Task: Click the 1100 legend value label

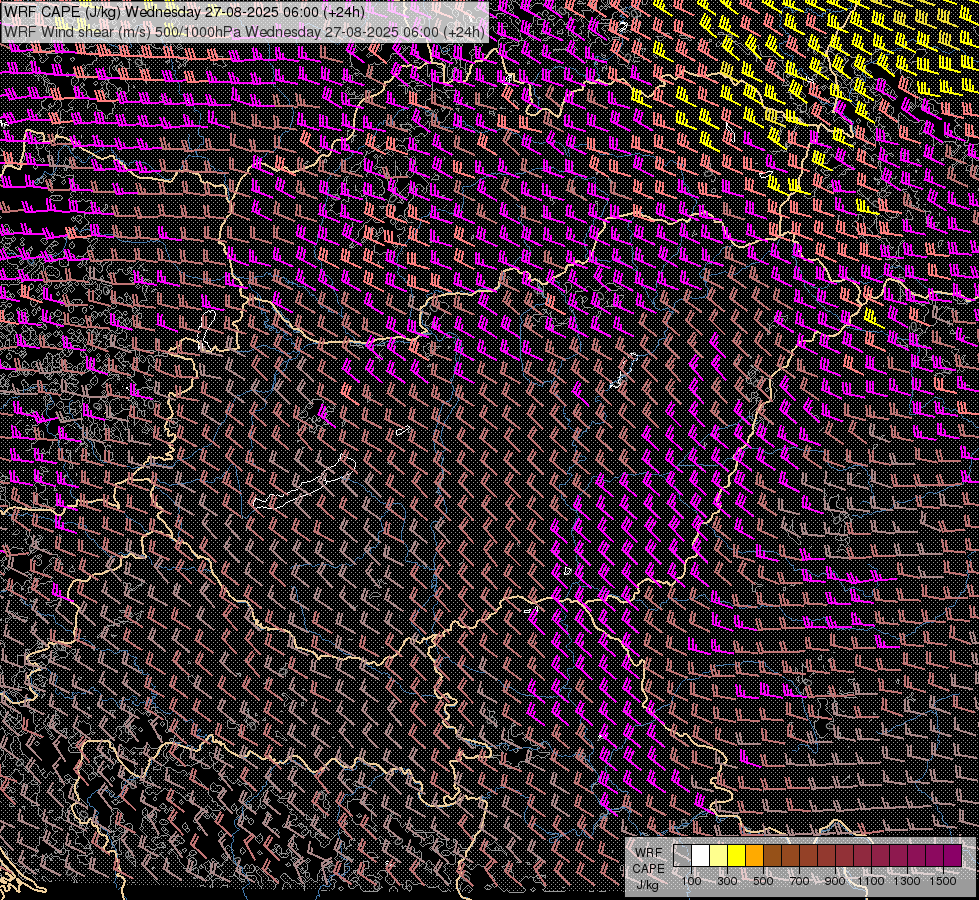Action: coord(871,881)
